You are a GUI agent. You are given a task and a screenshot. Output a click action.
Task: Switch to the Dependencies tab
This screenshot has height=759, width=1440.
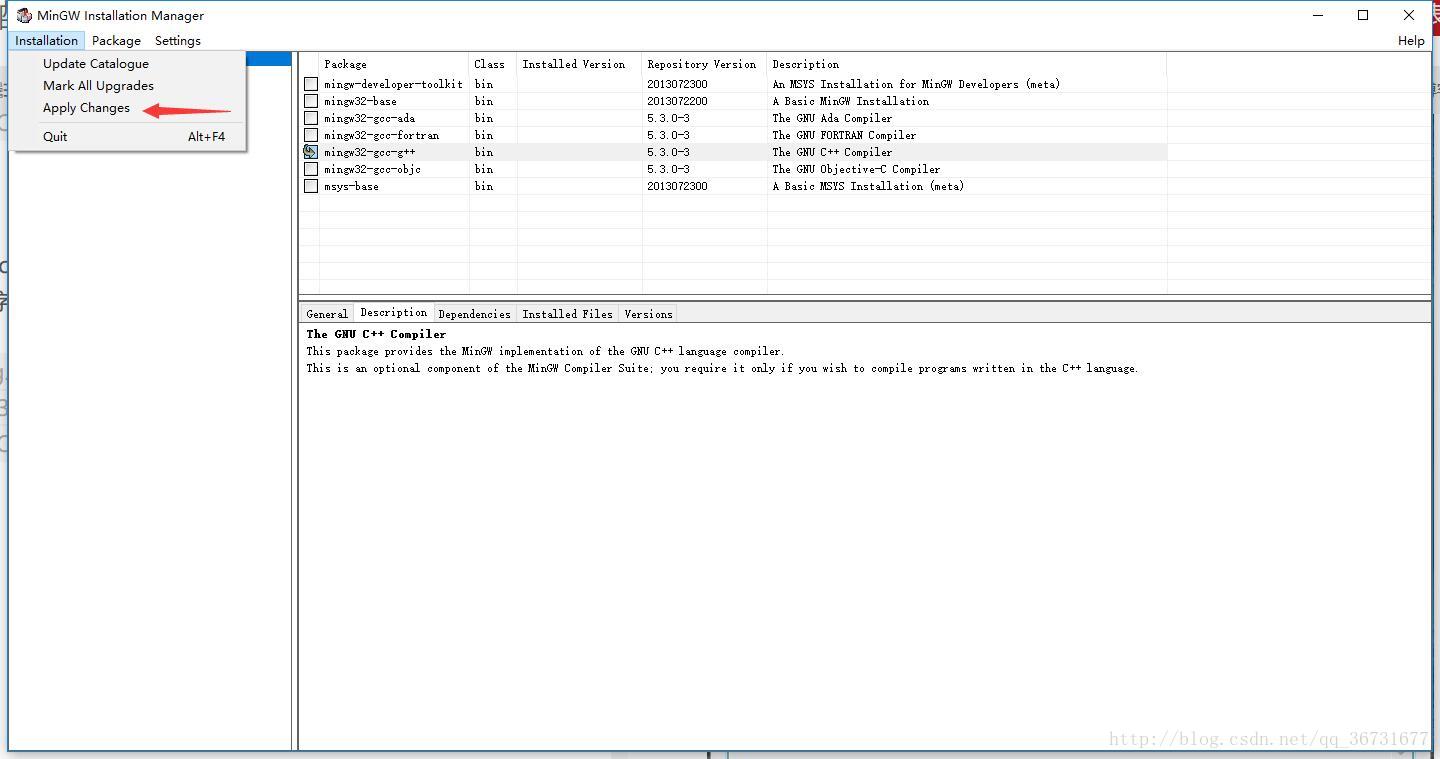tap(475, 314)
